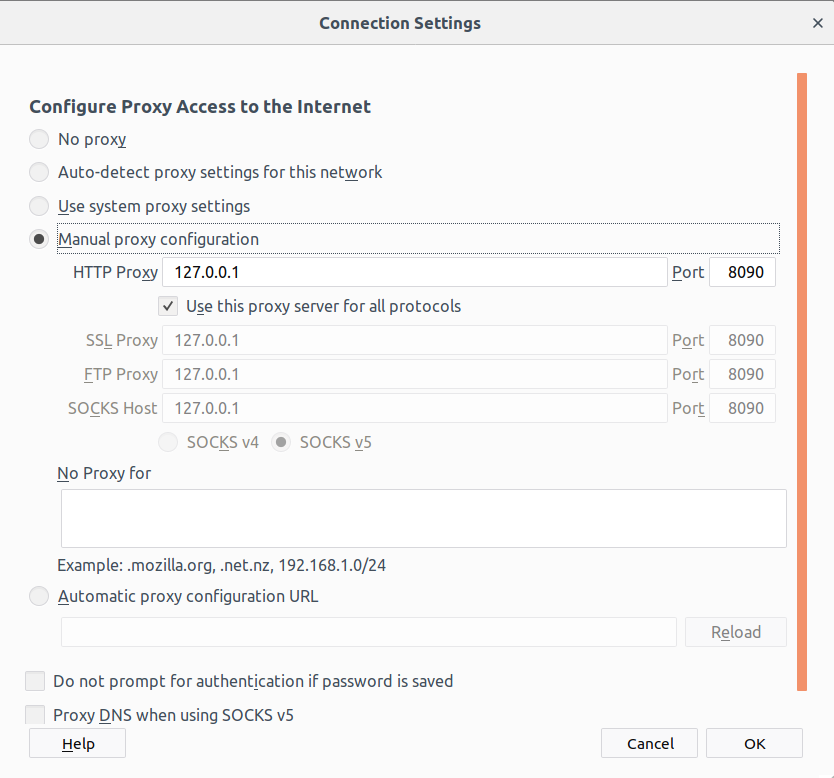Image resolution: width=834 pixels, height=778 pixels.
Task: Enable Do not prompt for authentication checkbox
Action: [35, 681]
